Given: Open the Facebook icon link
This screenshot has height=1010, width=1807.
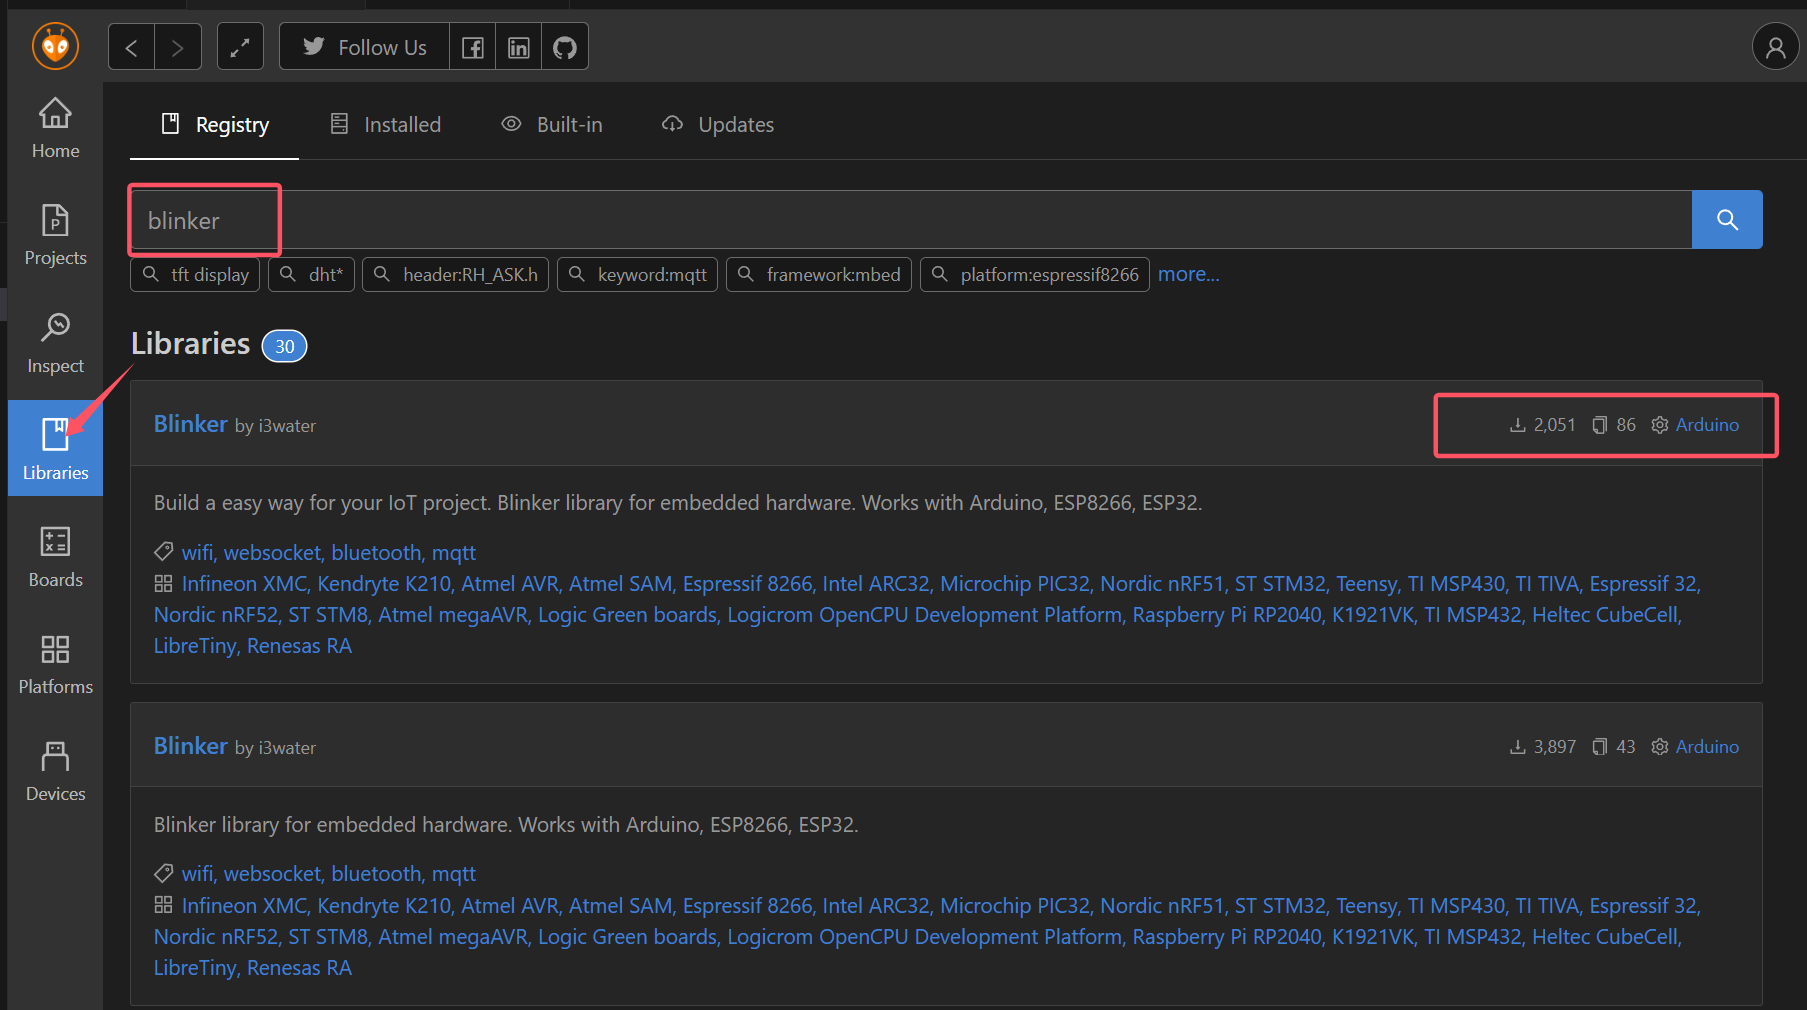Looking at the screenshot, I should [x=472, y=47].
